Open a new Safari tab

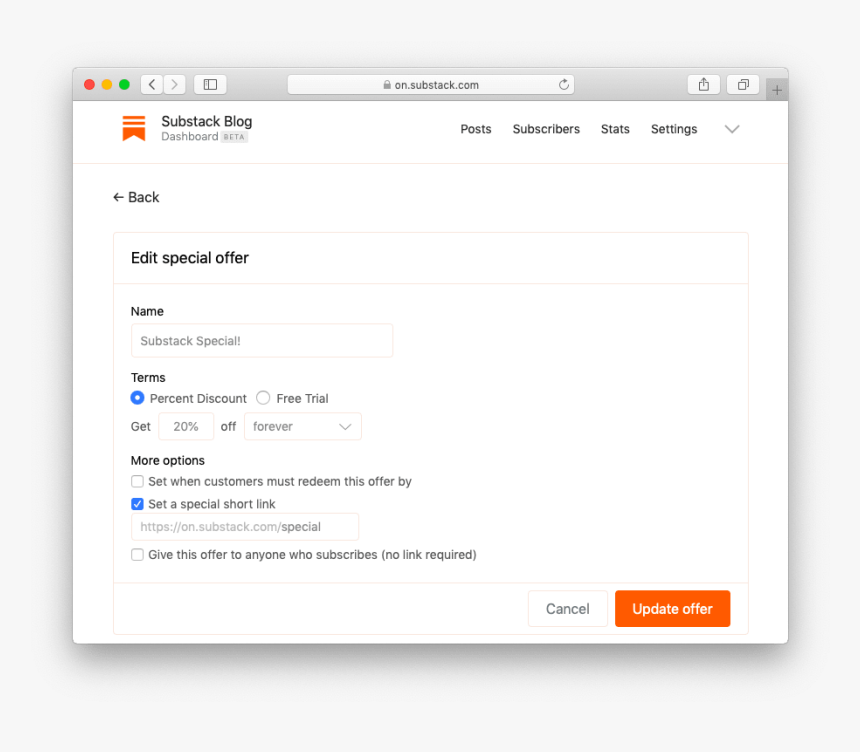tap(777, 90)
